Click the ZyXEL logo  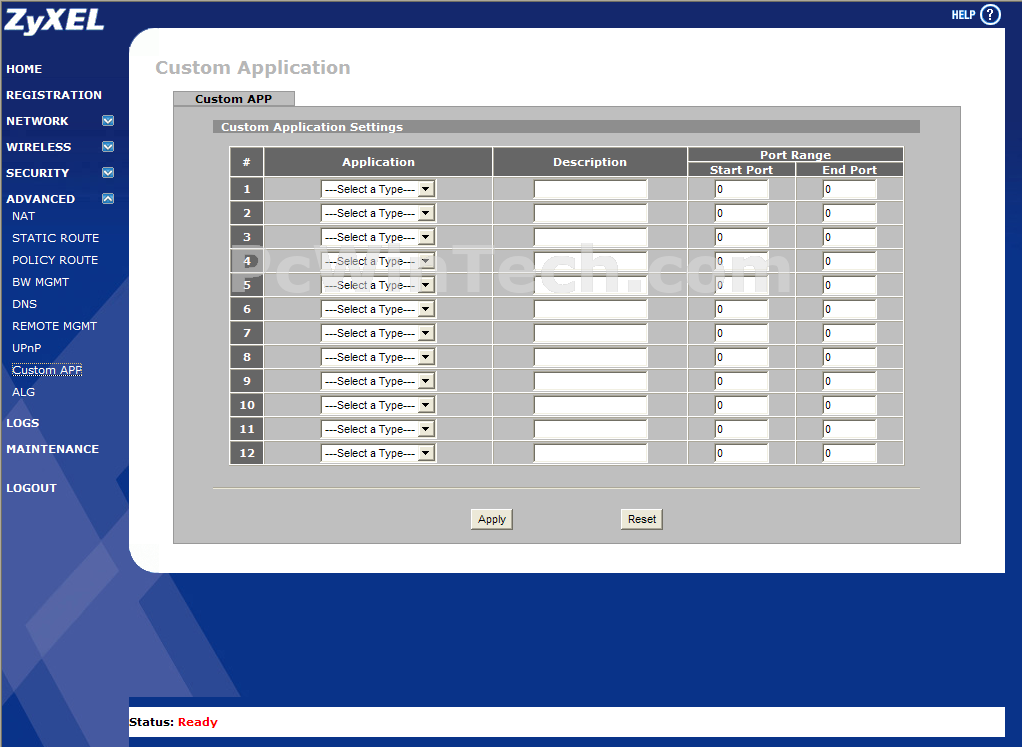54,20
